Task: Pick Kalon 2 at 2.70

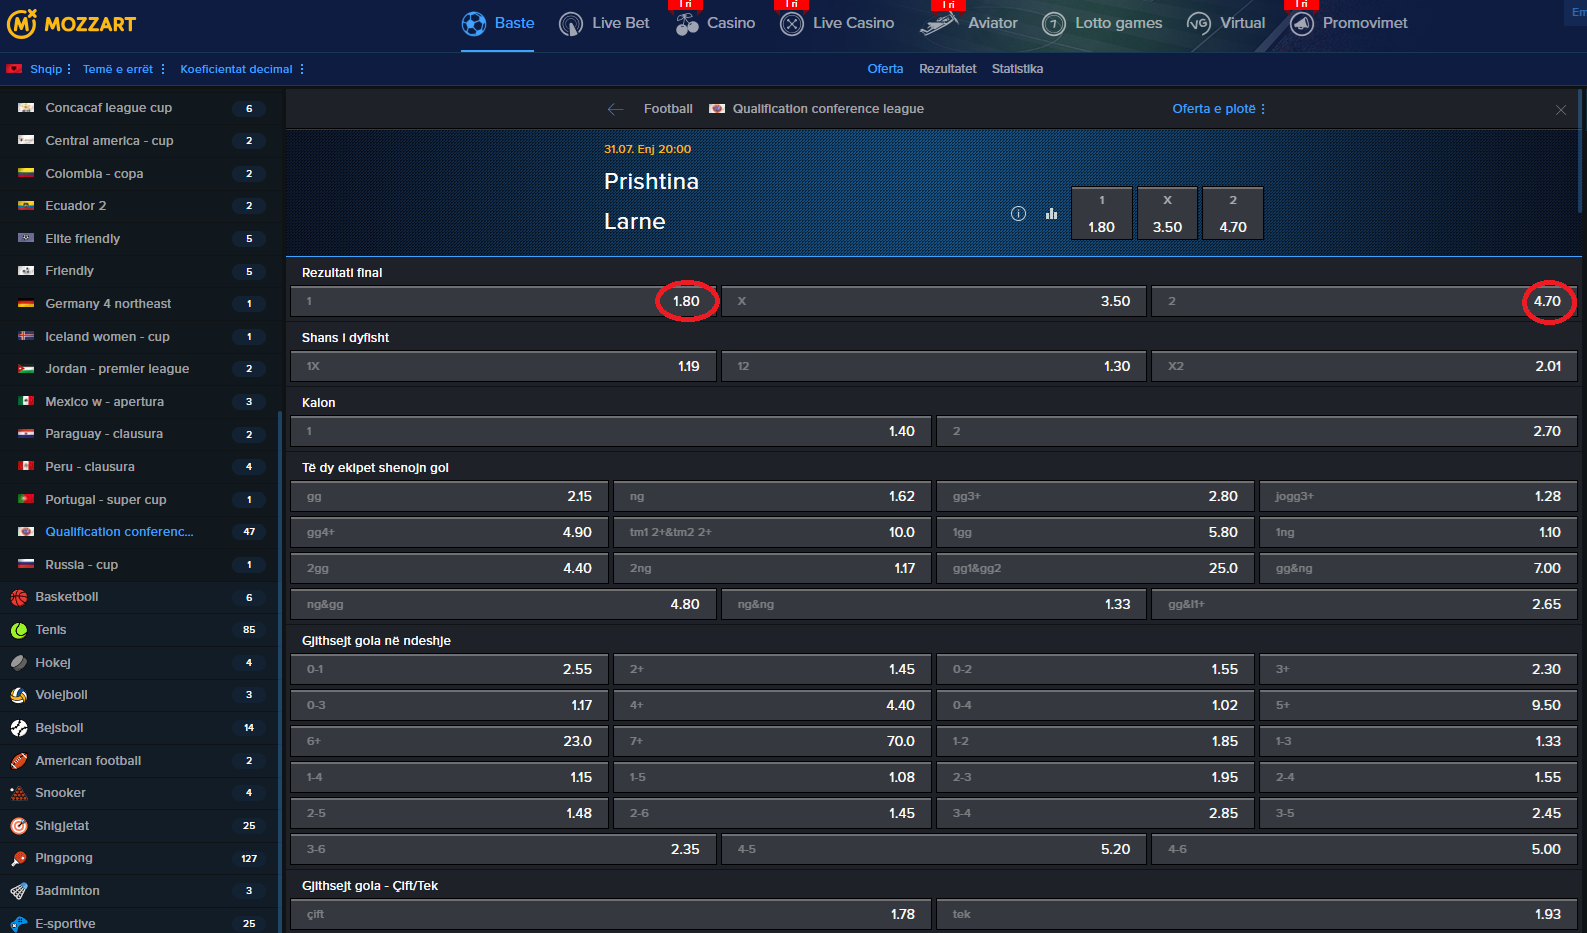Action: [1257, 431]
